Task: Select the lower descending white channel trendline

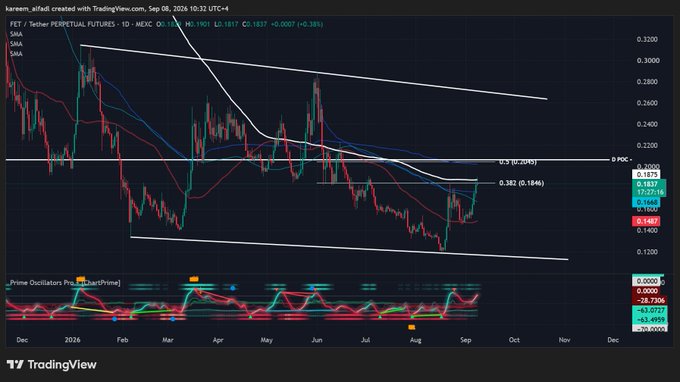Action: click(350, 248)
